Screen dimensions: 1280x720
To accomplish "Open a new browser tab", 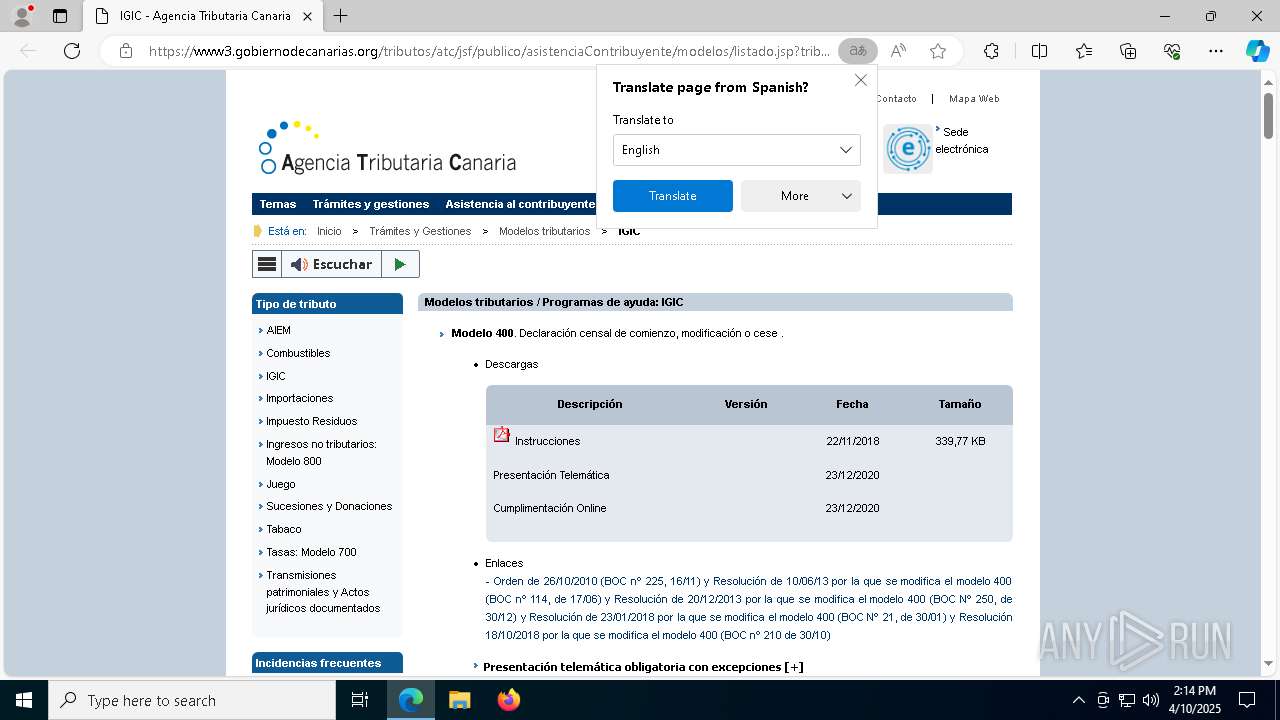I will pyautogui.click(x=340, y=16).
